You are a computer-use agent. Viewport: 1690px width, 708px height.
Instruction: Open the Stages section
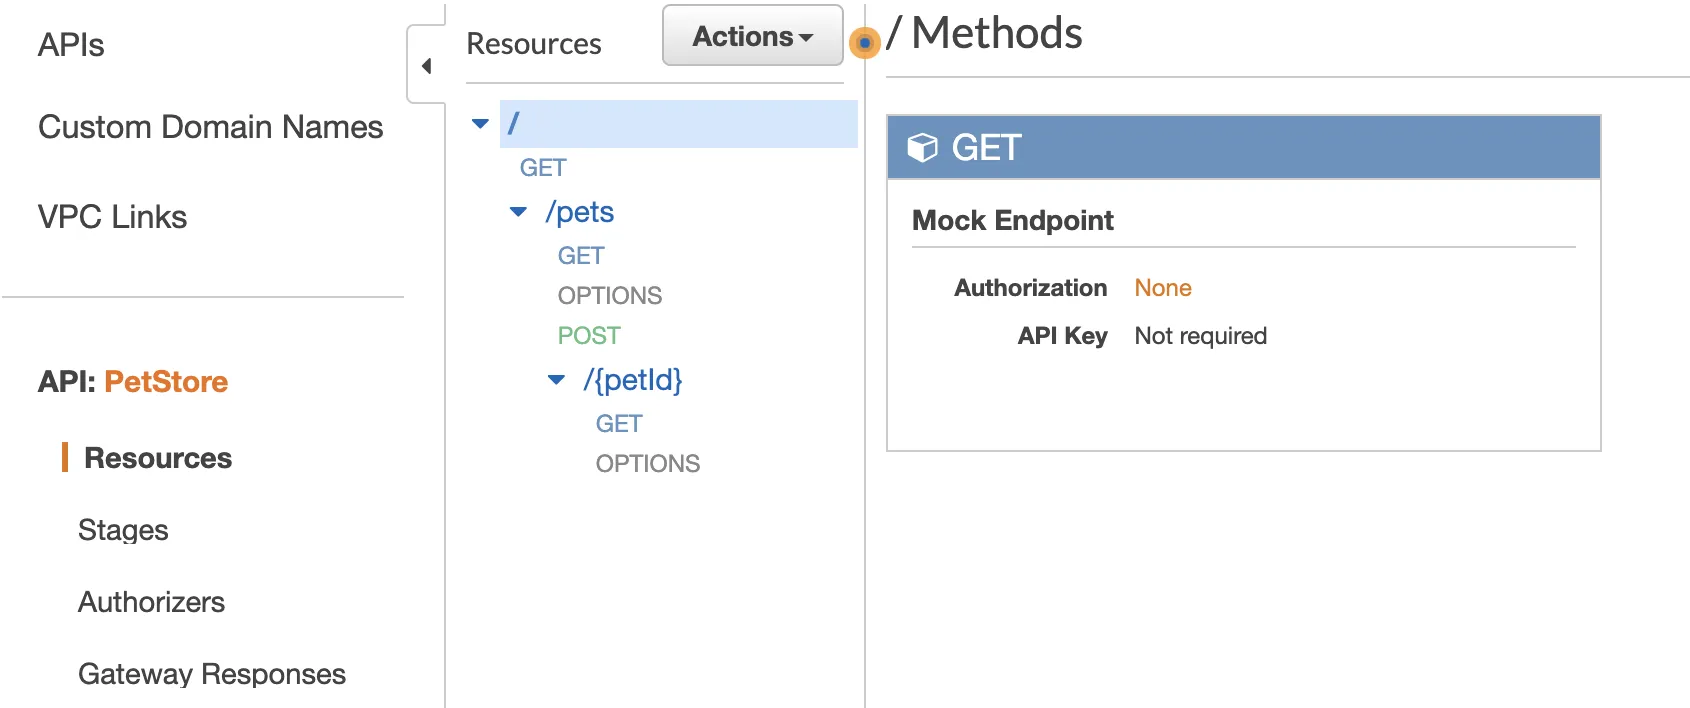click(x=123, y=530)
